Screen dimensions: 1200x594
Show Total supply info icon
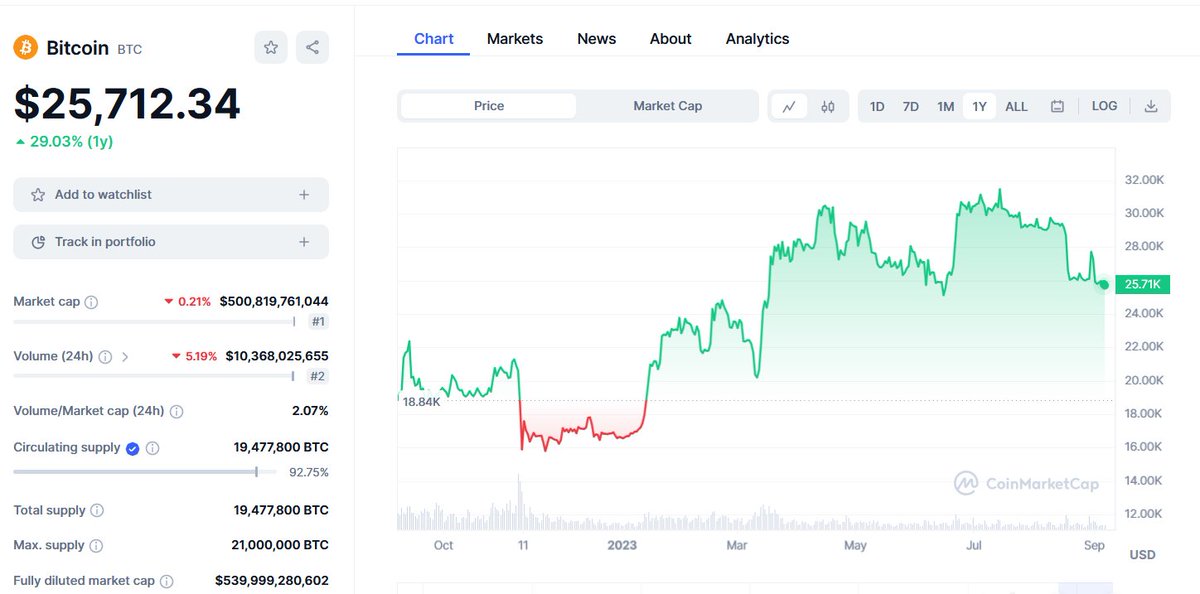click(x=97, y=511)
